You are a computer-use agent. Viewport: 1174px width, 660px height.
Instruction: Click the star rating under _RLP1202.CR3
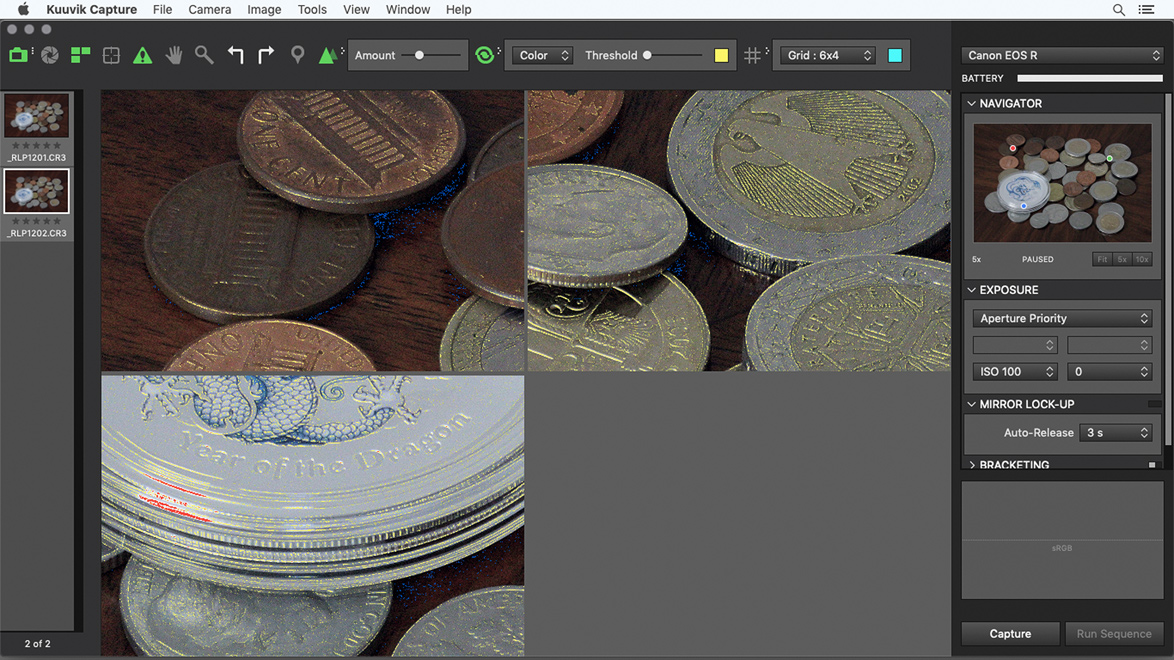point(37,221)
